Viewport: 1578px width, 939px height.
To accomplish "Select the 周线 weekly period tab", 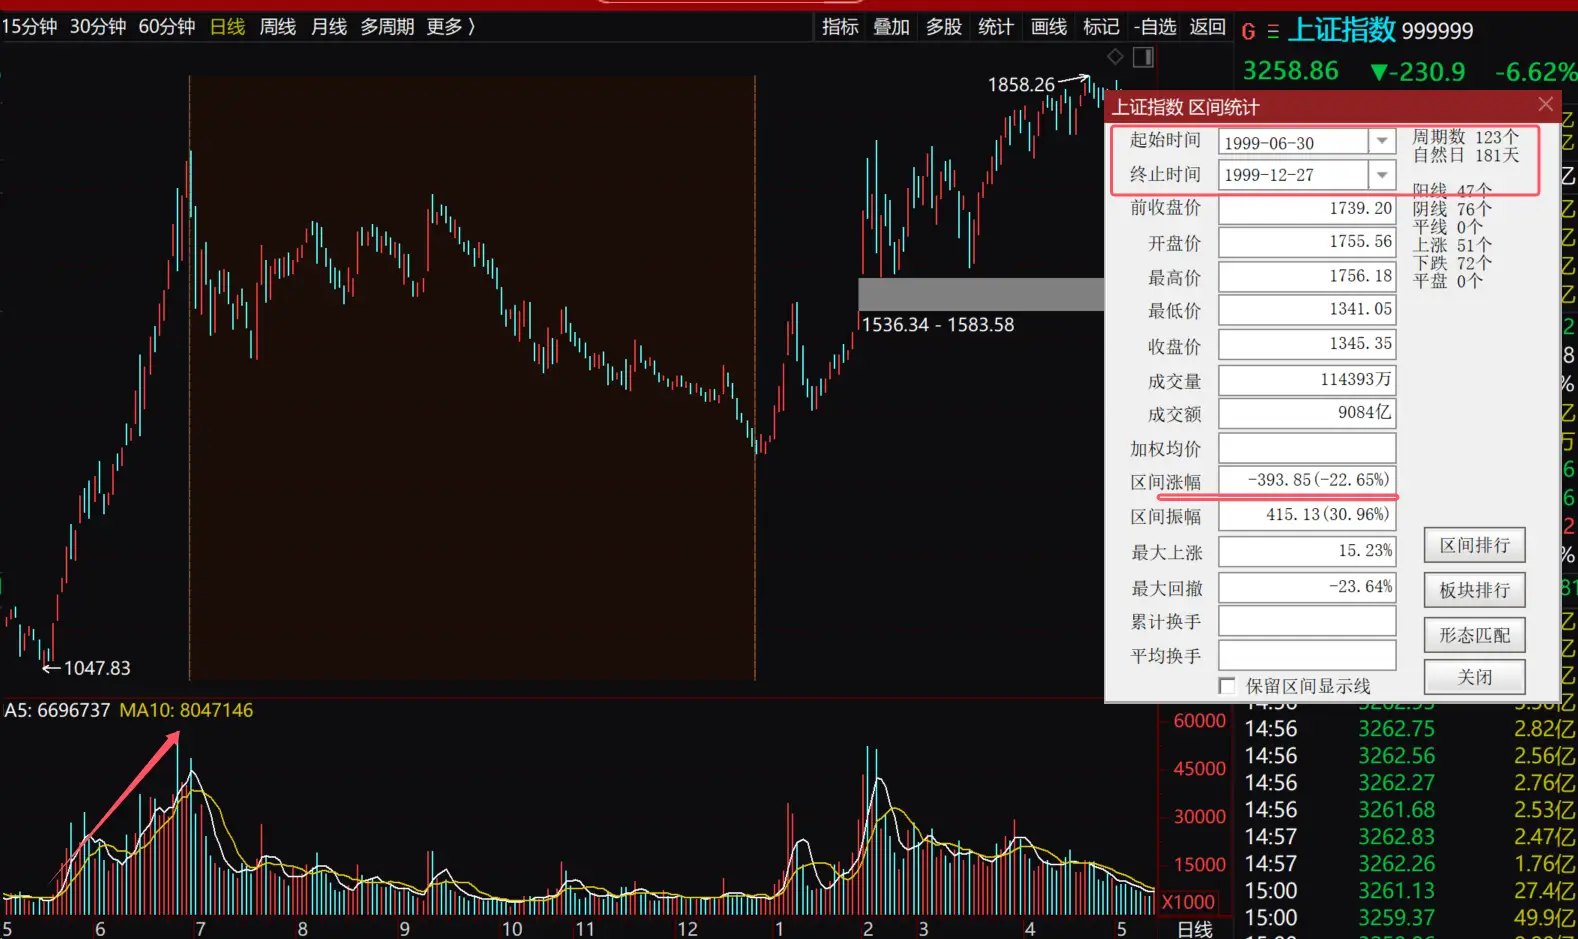I will 278,27.
